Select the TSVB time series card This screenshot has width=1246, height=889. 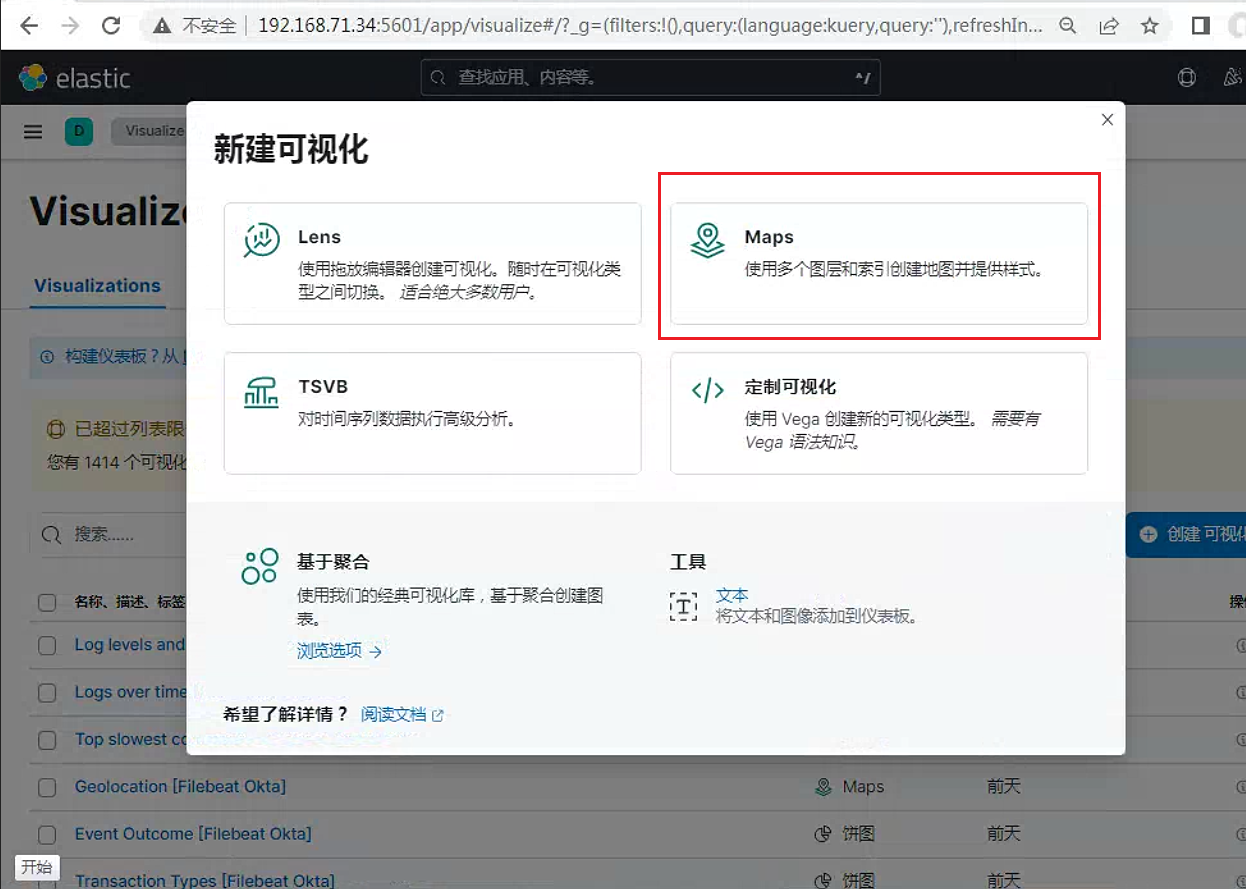432,413
